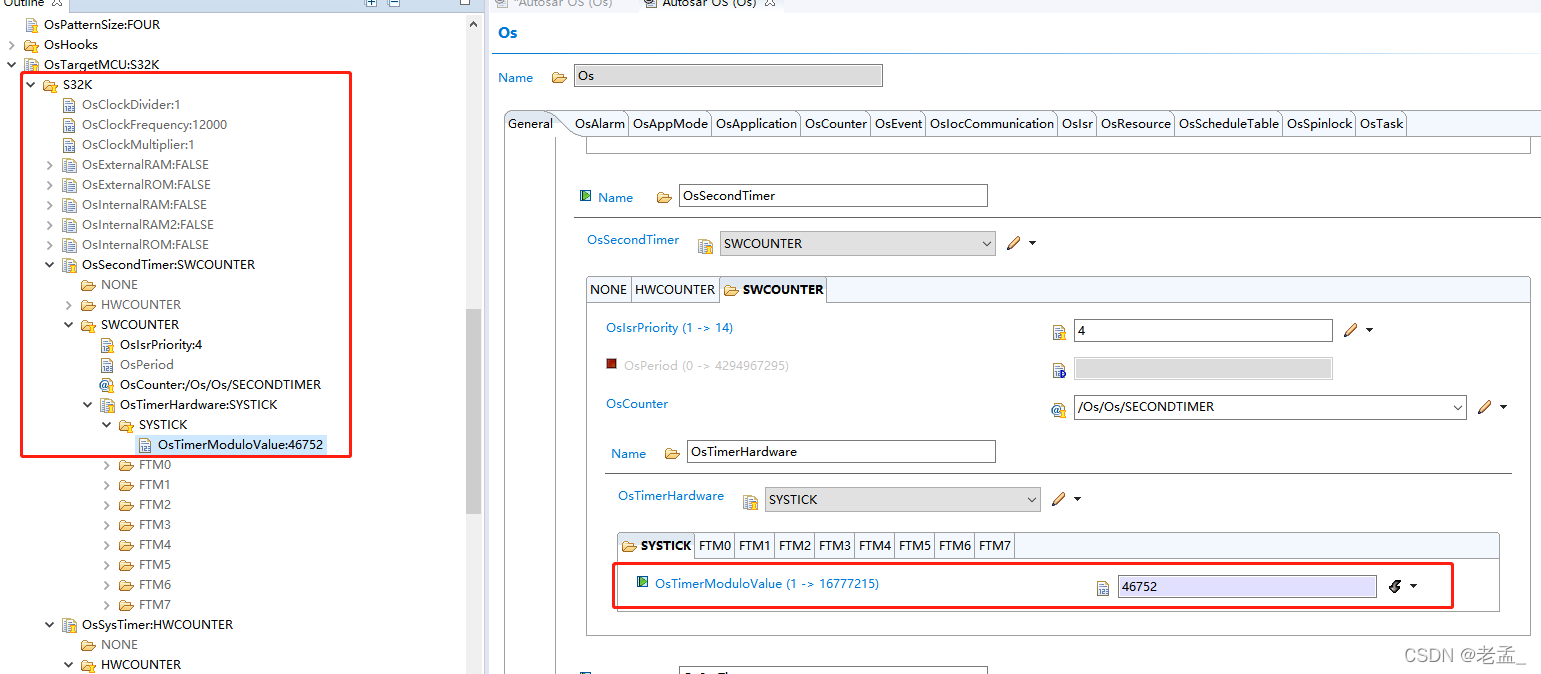Expand OsExternalROM:FALSE node

click(x=50, y=185)
